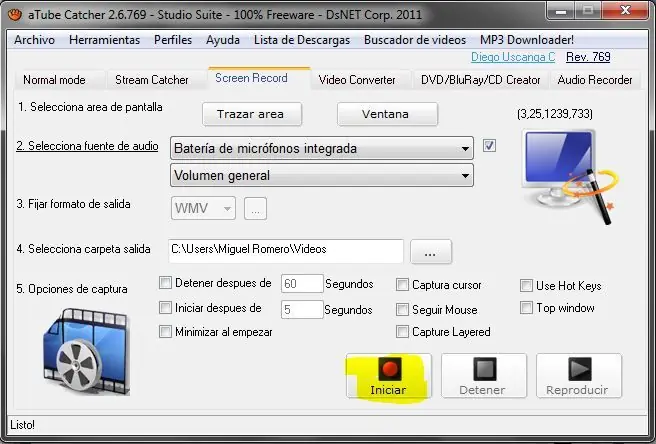The width and height of the screenshot is (656, 444).
Task: Click the '1. Selecciona area de pantalla' label
Action: (90, 107)
